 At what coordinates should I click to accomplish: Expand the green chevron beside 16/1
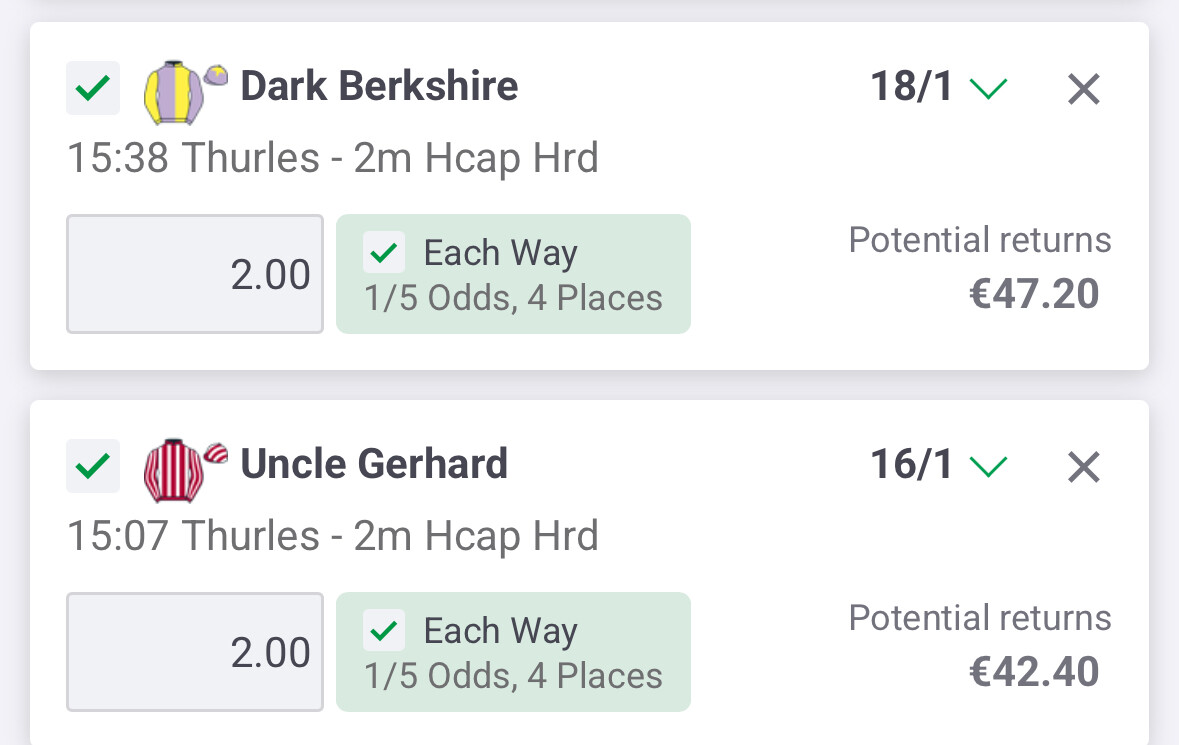click(x=988, y=467)
